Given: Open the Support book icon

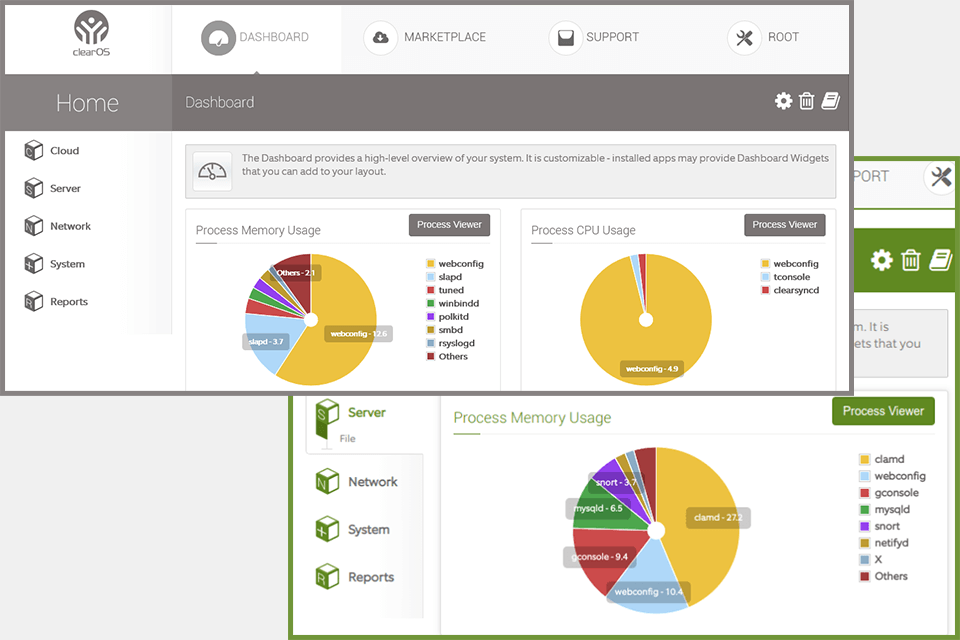Looking at the screenshot, I should (566, 37).
